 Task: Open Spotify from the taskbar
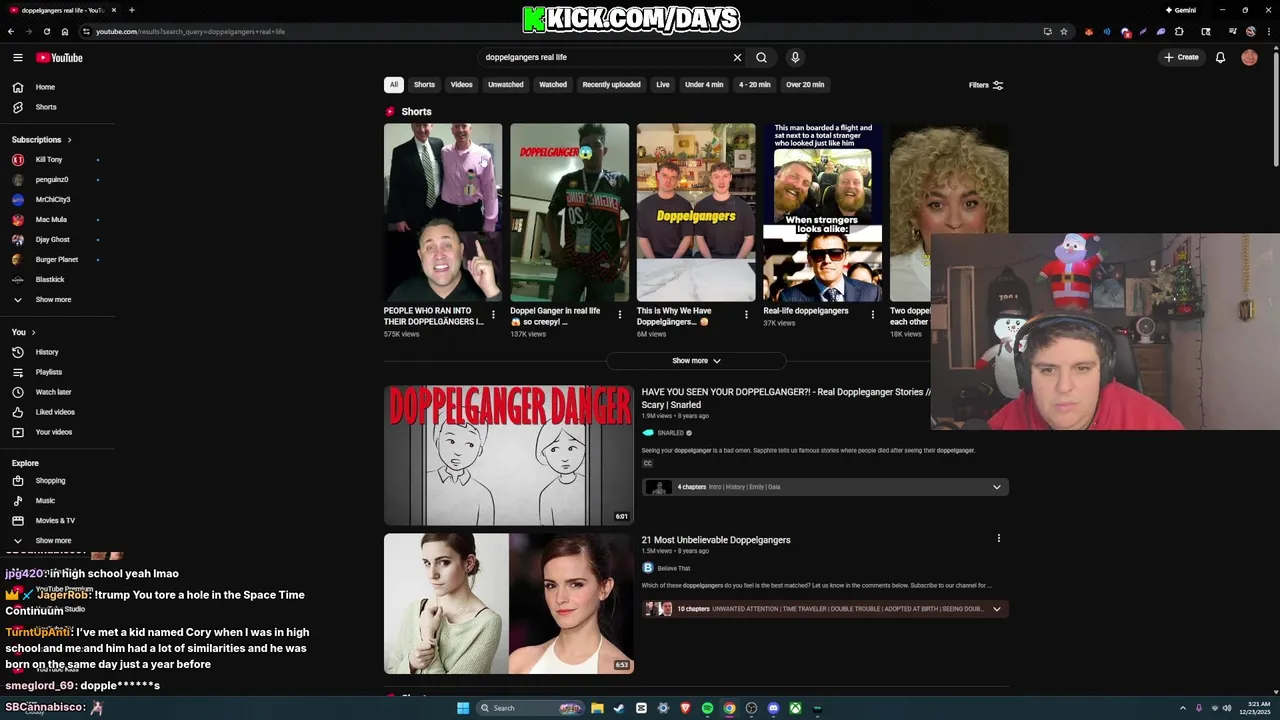coord(707,708)
